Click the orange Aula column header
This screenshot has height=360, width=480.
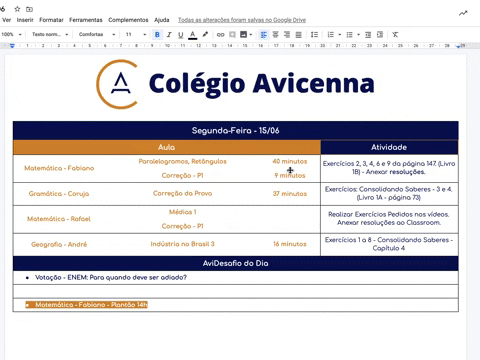point(166,147)
